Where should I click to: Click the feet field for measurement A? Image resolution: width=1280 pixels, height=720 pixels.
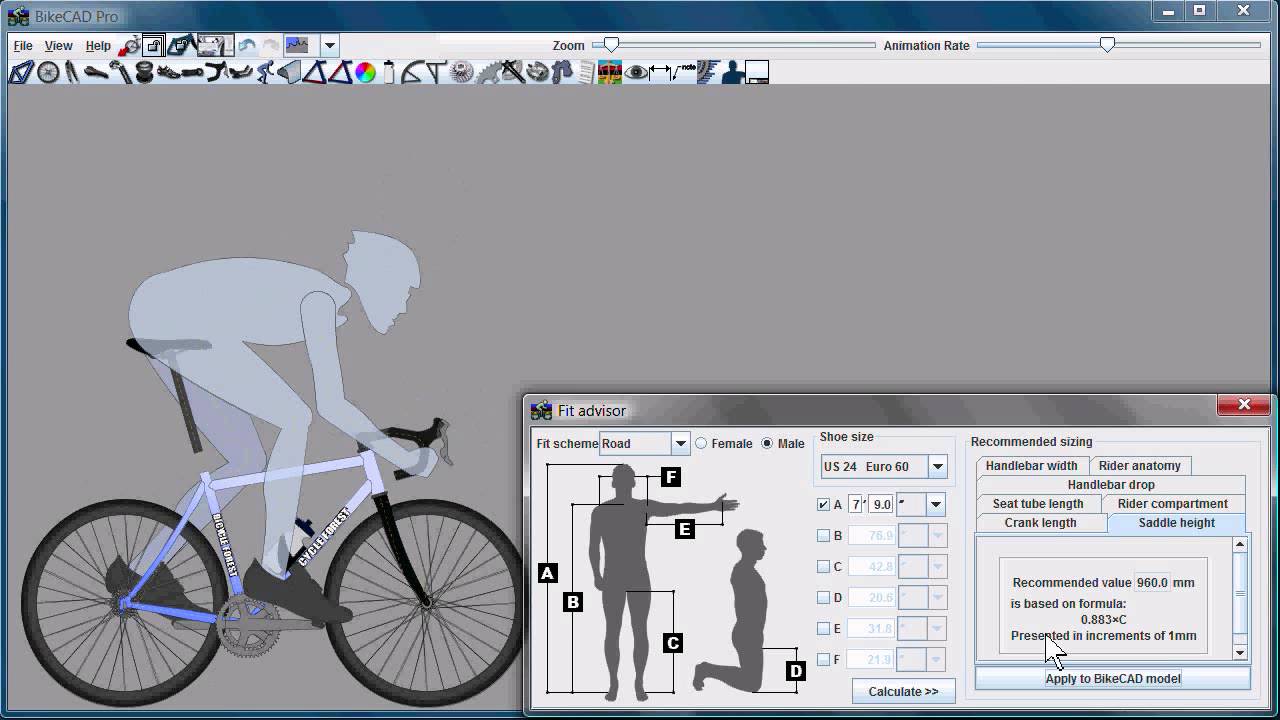pos(855,504)
